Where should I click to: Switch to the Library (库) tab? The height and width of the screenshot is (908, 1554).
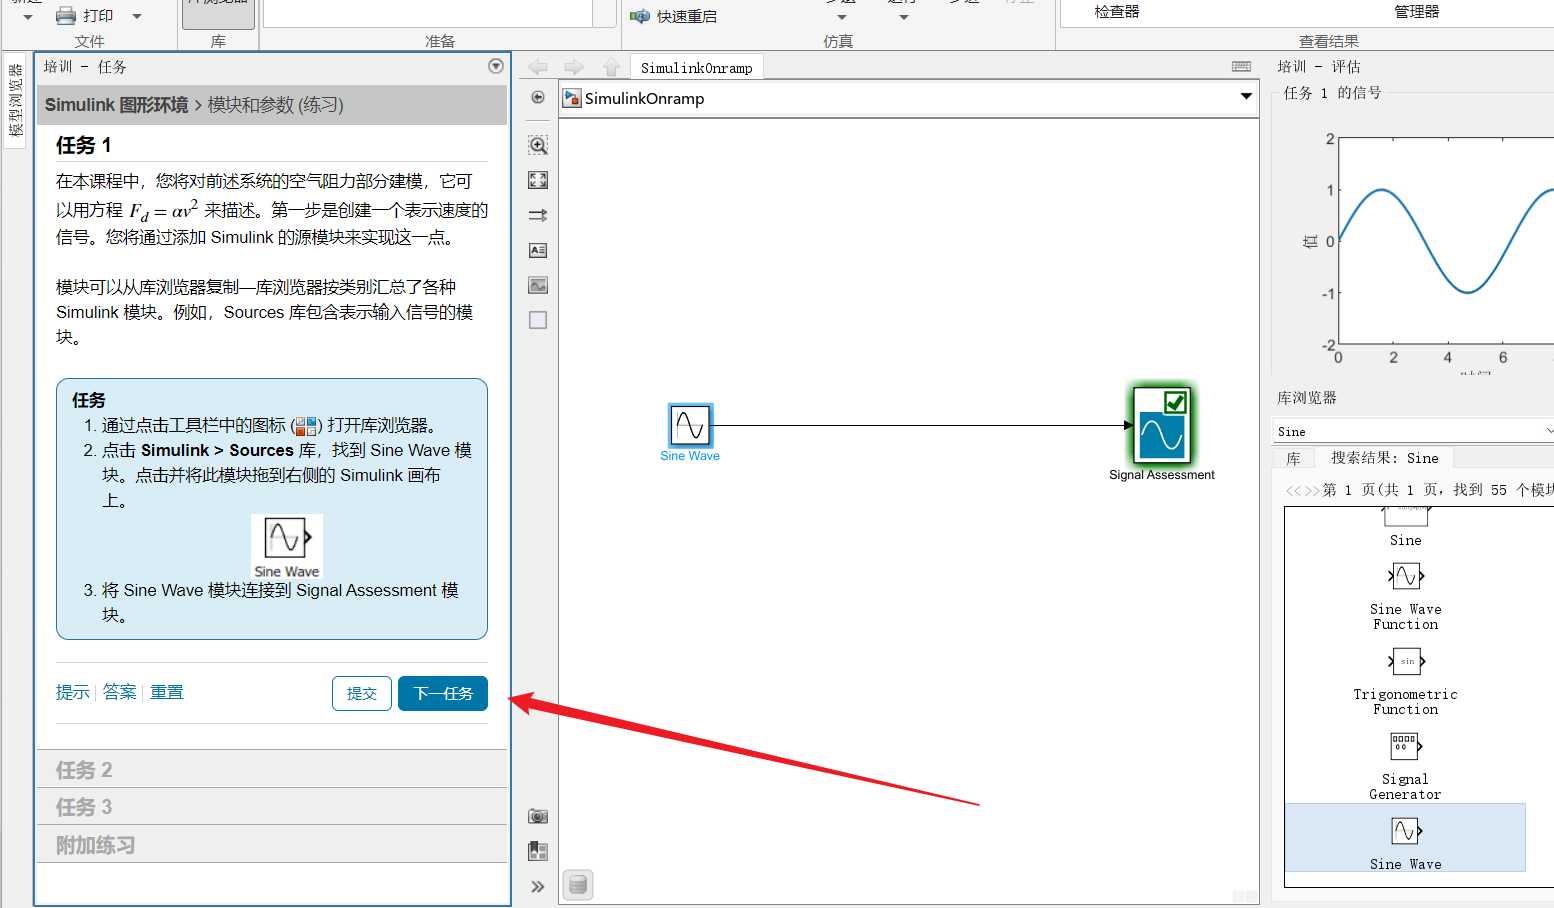[1293, 458]
